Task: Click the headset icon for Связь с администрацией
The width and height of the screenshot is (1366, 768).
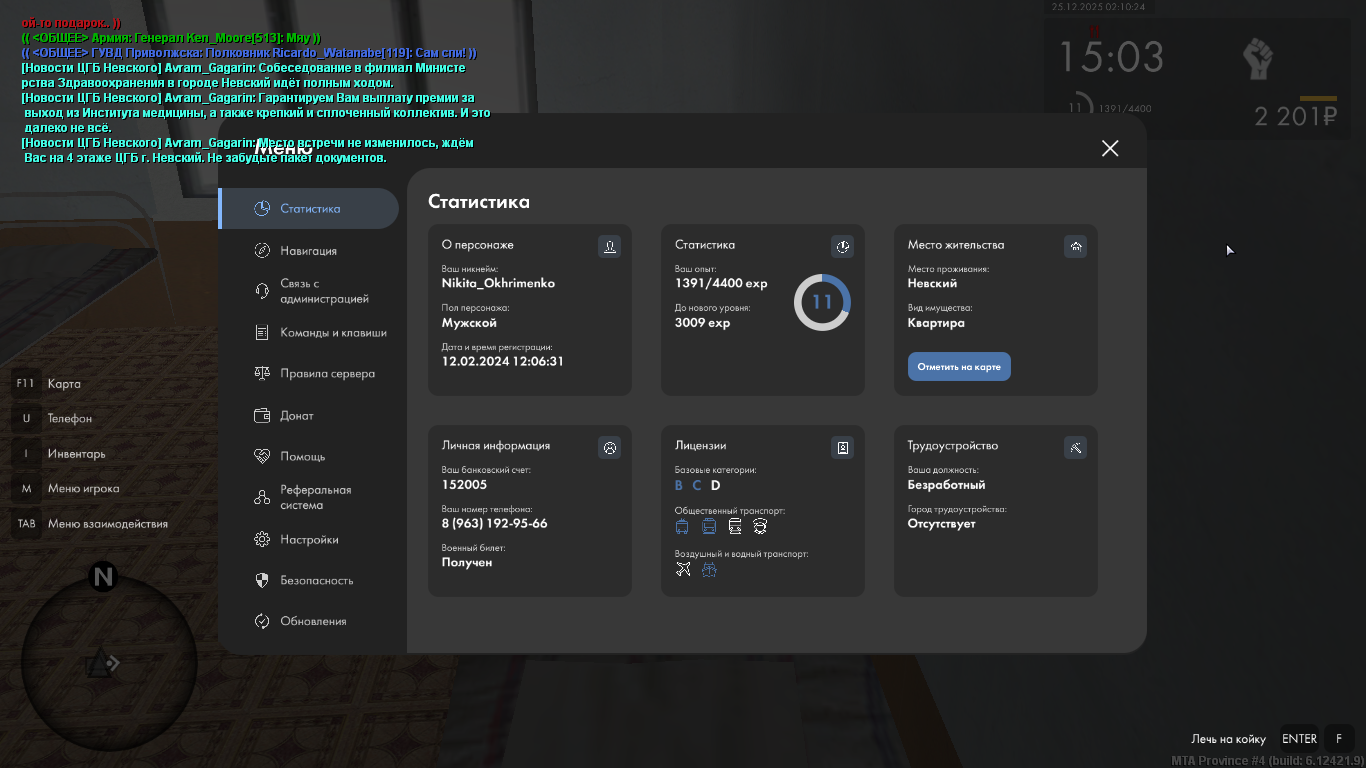Action: (262, 291)
